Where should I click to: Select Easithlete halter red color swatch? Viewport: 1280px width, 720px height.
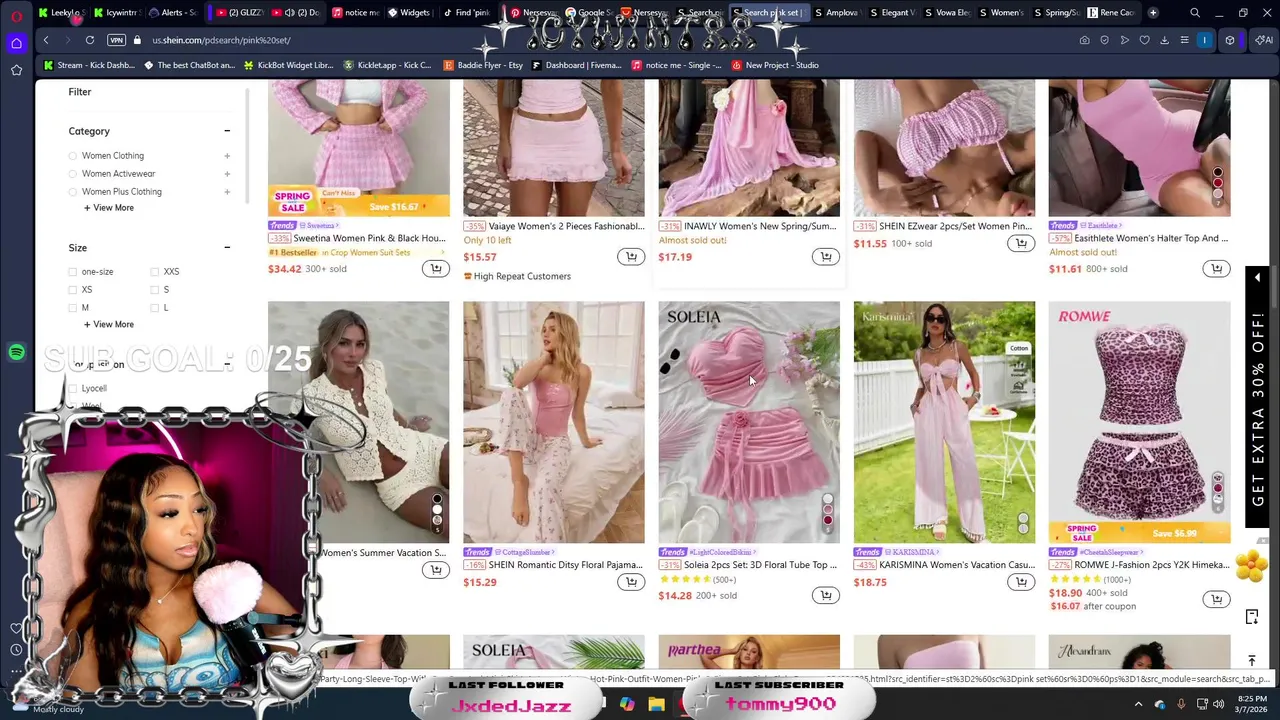pos(1217,183)
